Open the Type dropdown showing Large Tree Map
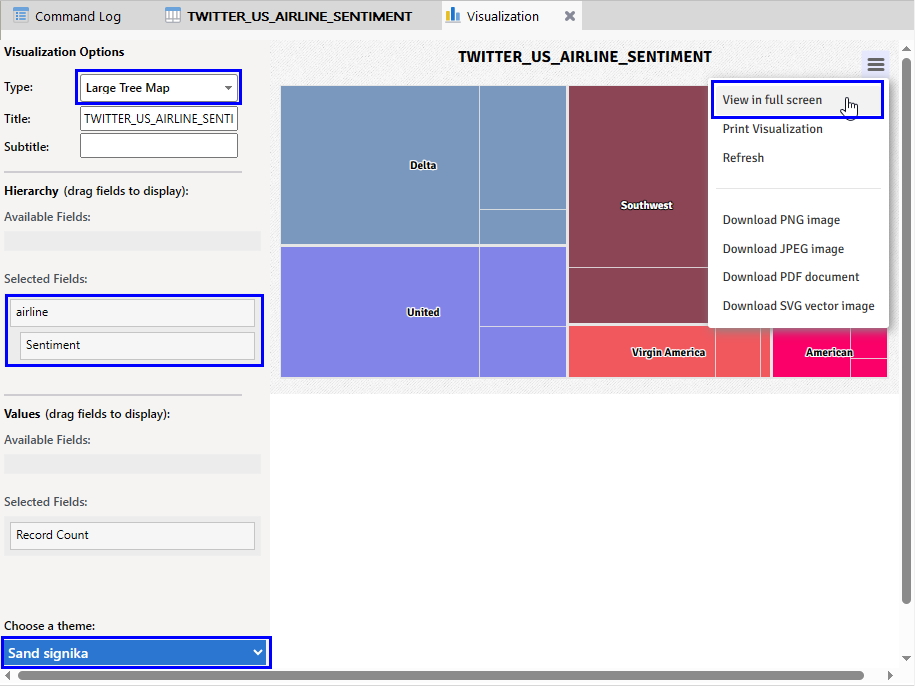Viewport: 915px width, 686px height. coord(159,88)
